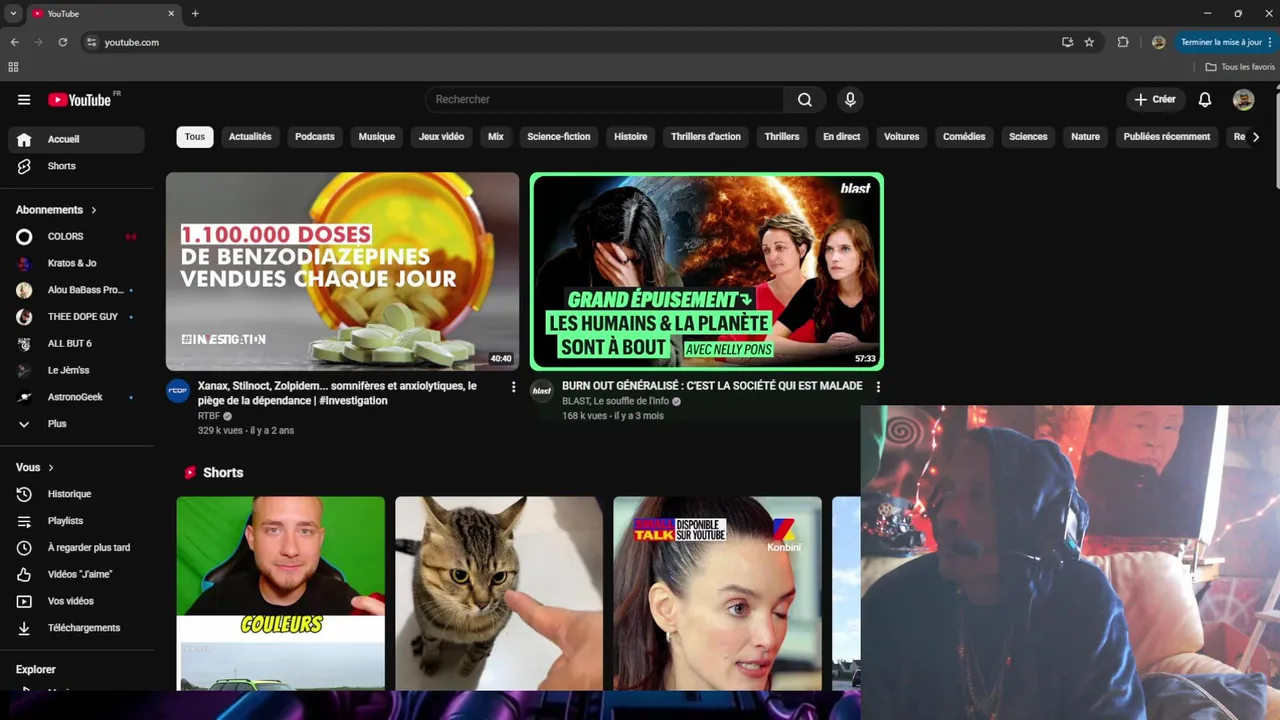Viewport: 1280px width, 720px height.
Task: Open Le Jém'ss channel
Action: click(76, 370)
